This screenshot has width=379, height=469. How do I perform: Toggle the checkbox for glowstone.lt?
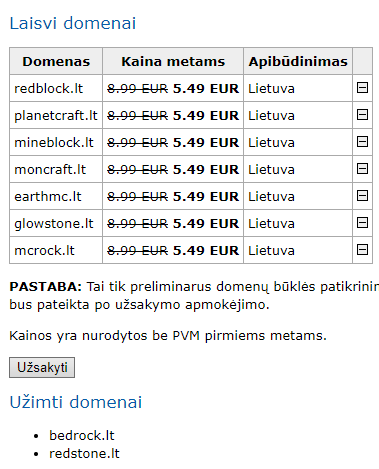tap(362, 223)
